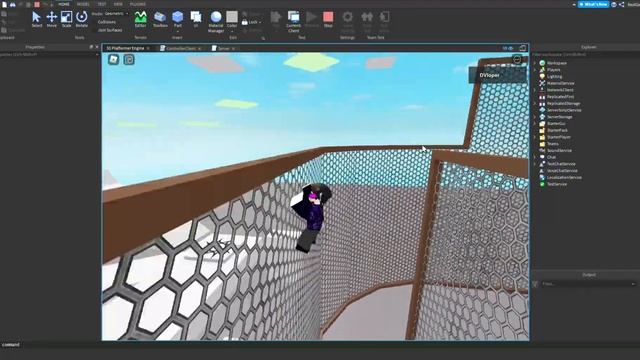Expand the Chat tree node

pyautogui.click(x=535, y=157)
